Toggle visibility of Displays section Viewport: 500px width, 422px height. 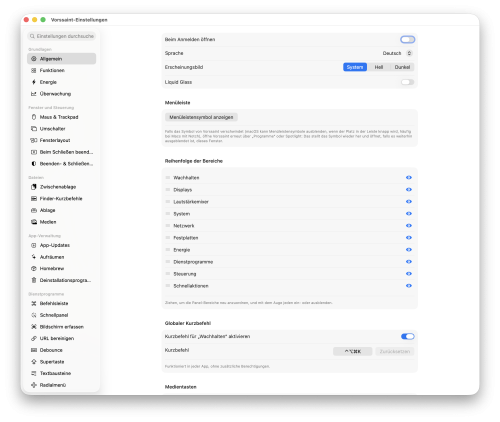[x=409, y=190]
